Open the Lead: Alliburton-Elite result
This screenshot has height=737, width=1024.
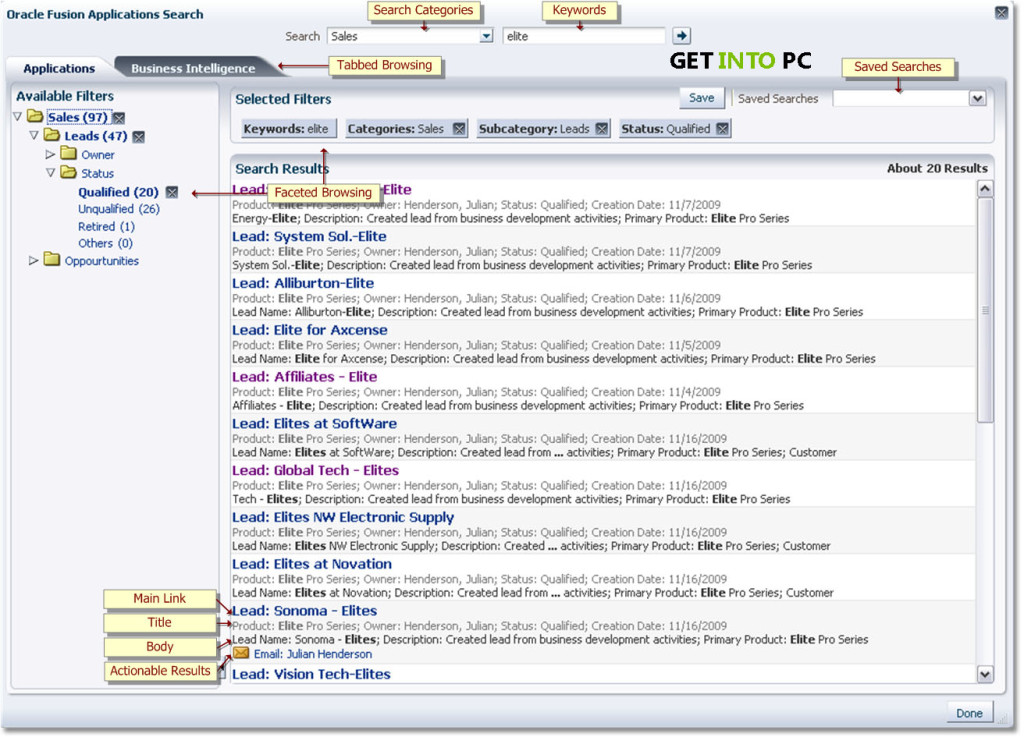(x=303, y=283)
